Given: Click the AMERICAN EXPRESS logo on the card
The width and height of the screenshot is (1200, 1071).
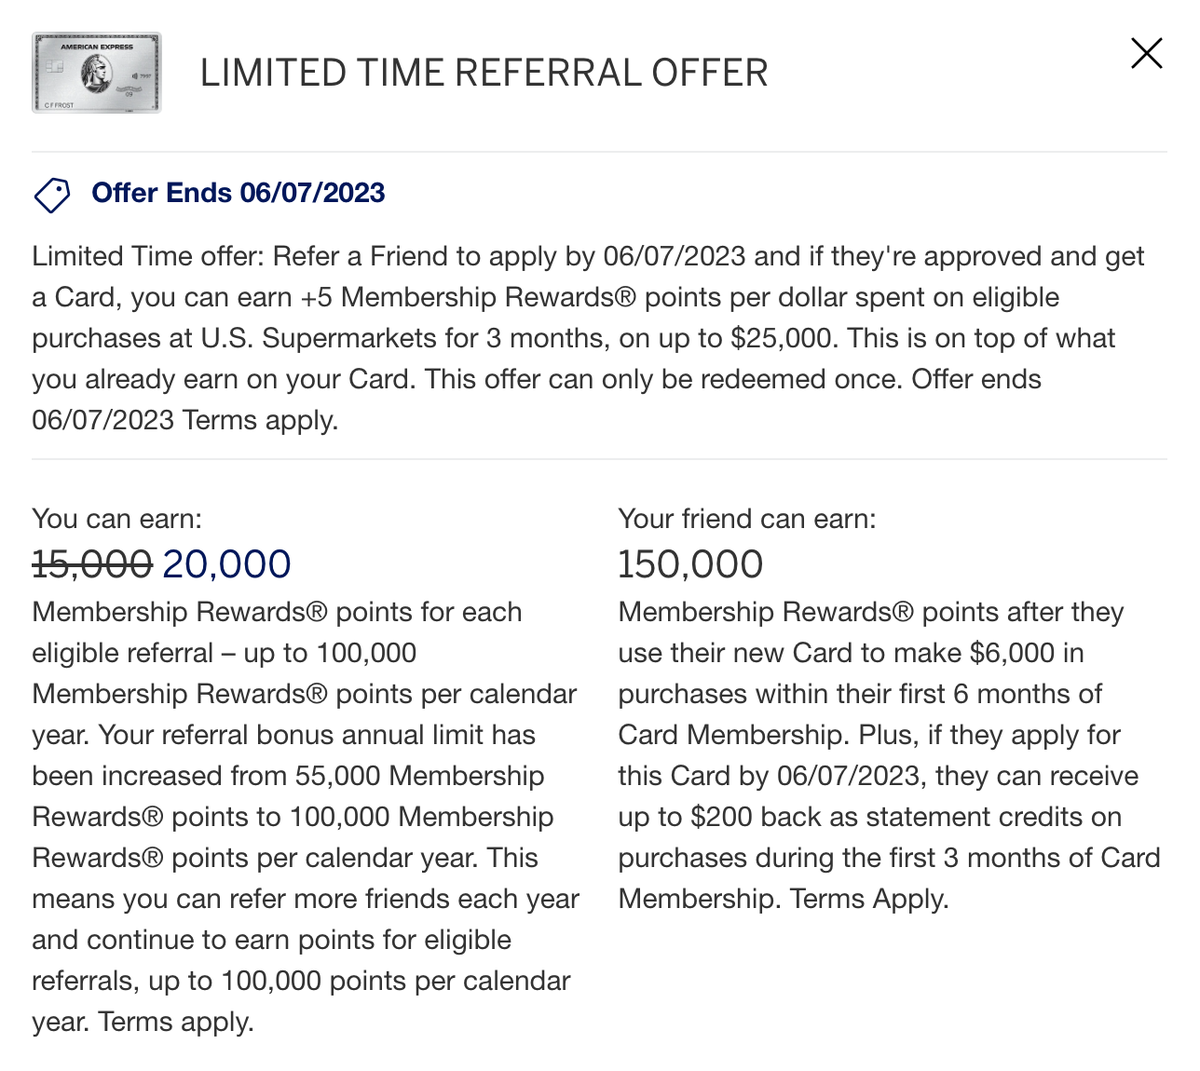Looking at the screenshot, I should 97,47.
